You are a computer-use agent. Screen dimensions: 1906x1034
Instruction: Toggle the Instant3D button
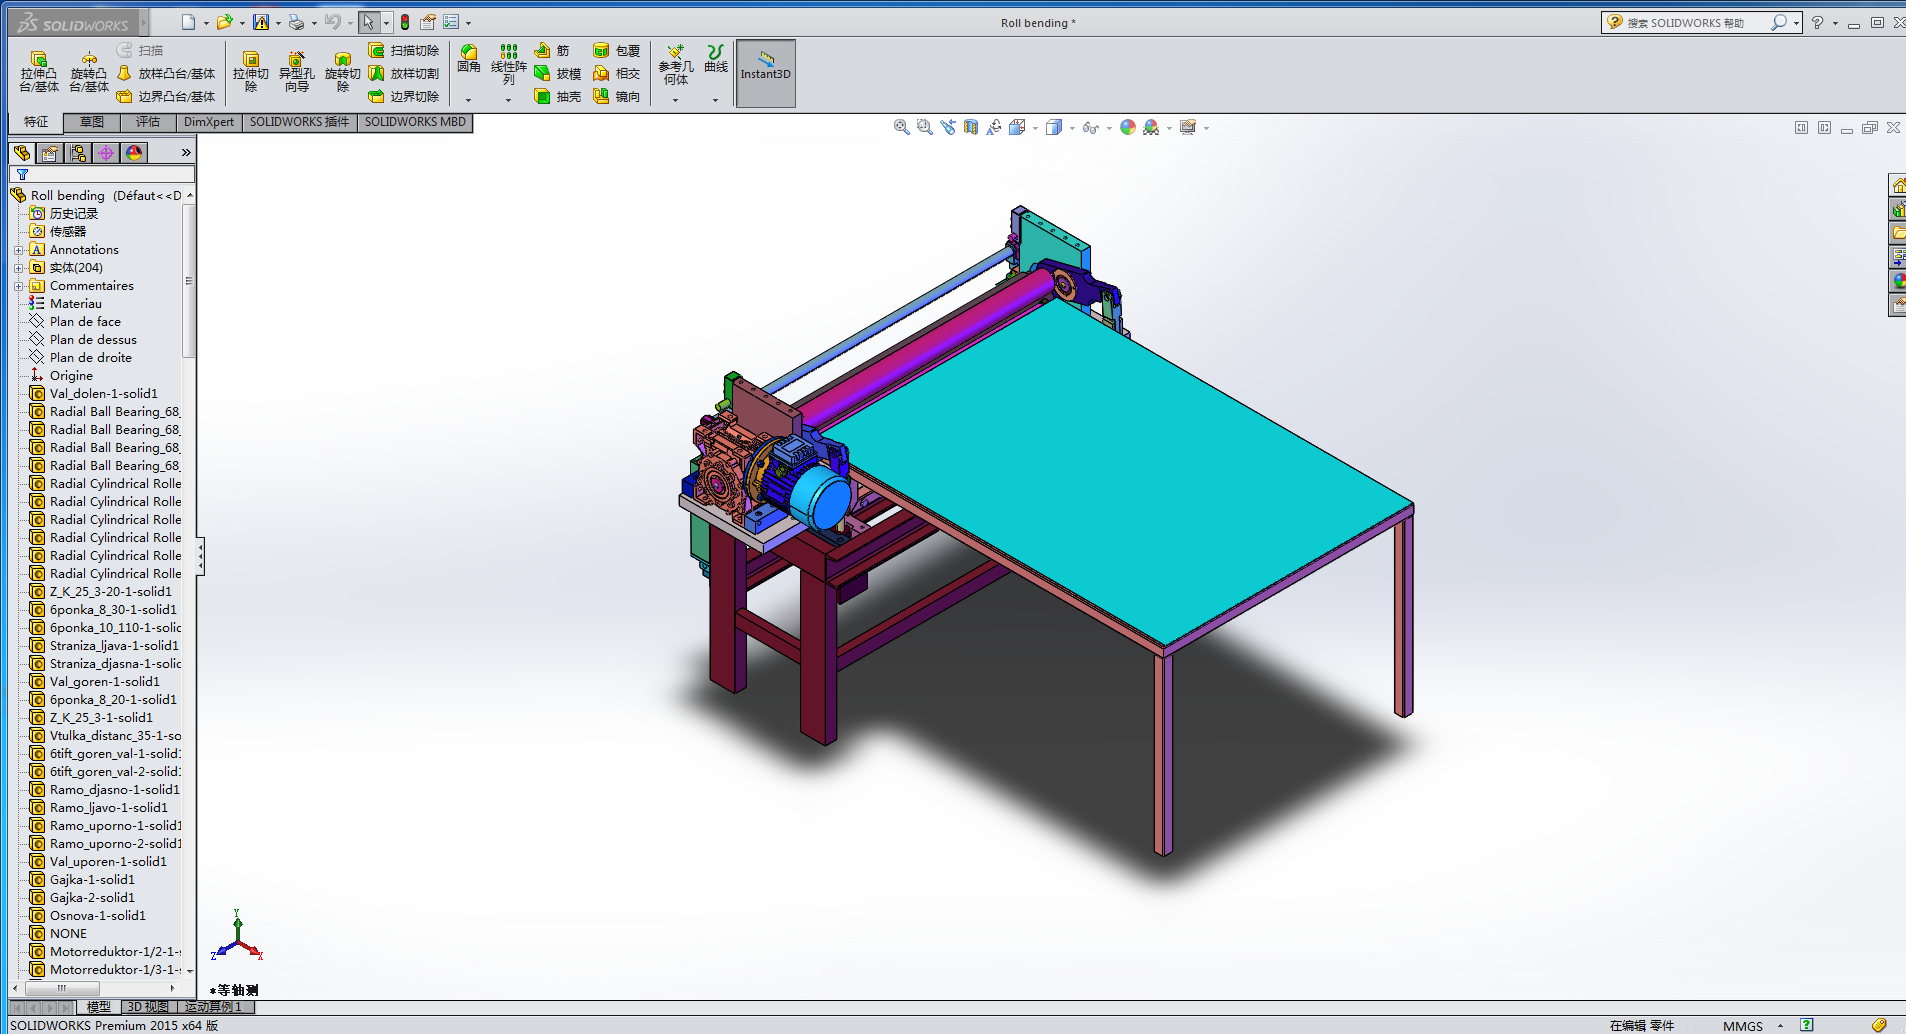(766, 73)
